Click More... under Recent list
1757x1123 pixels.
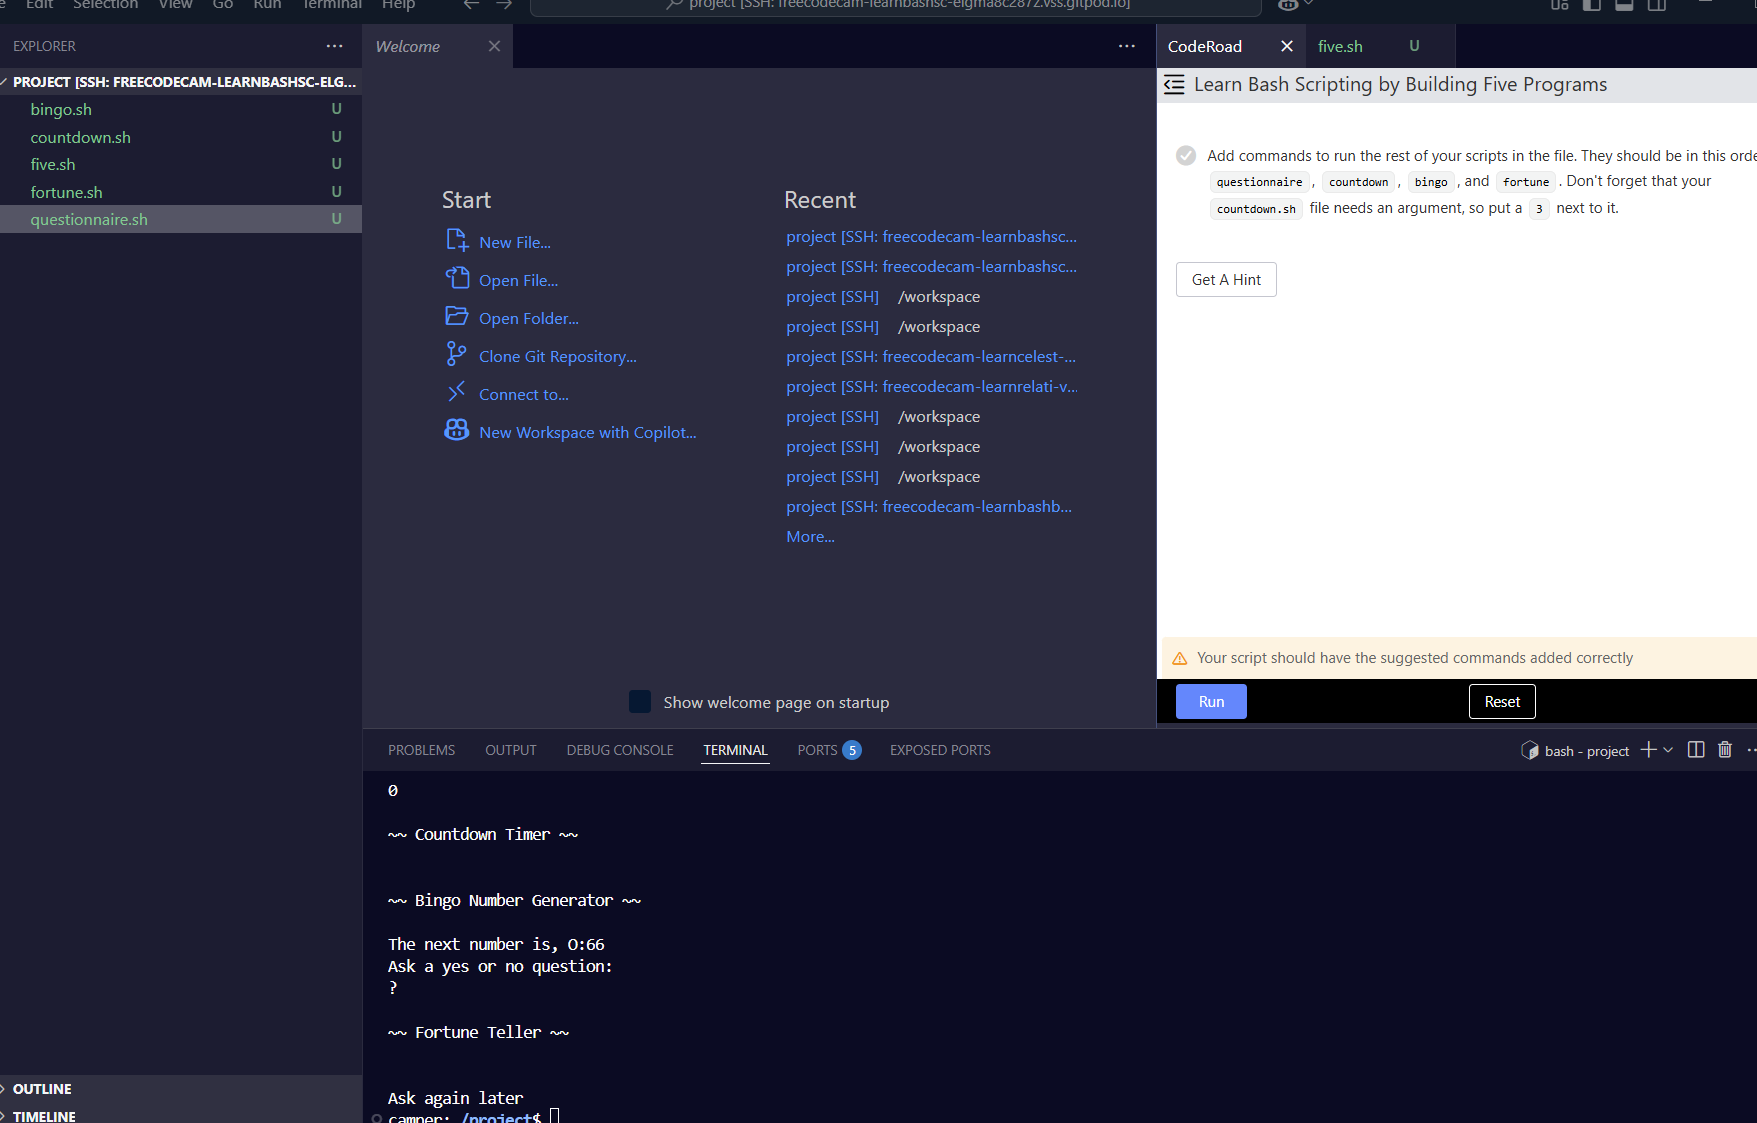[x=810, y=537]
